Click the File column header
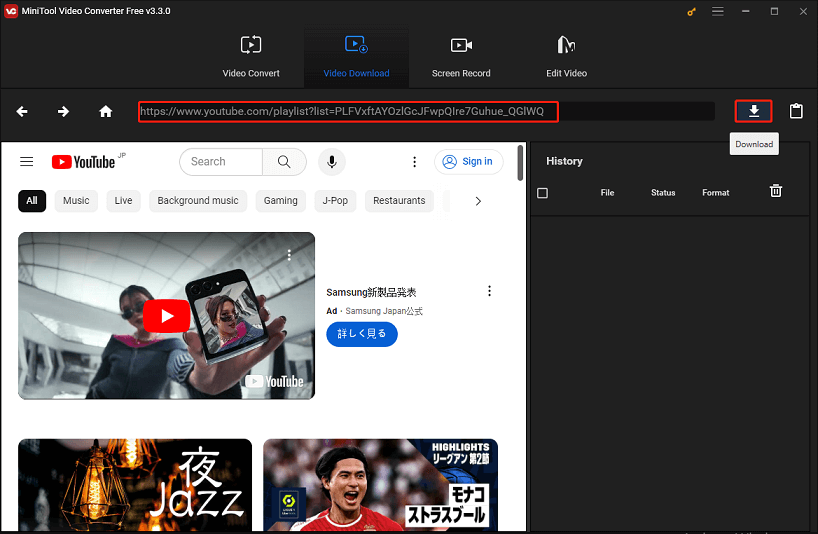Screen dimensions: 818x534 click(607, 193)
